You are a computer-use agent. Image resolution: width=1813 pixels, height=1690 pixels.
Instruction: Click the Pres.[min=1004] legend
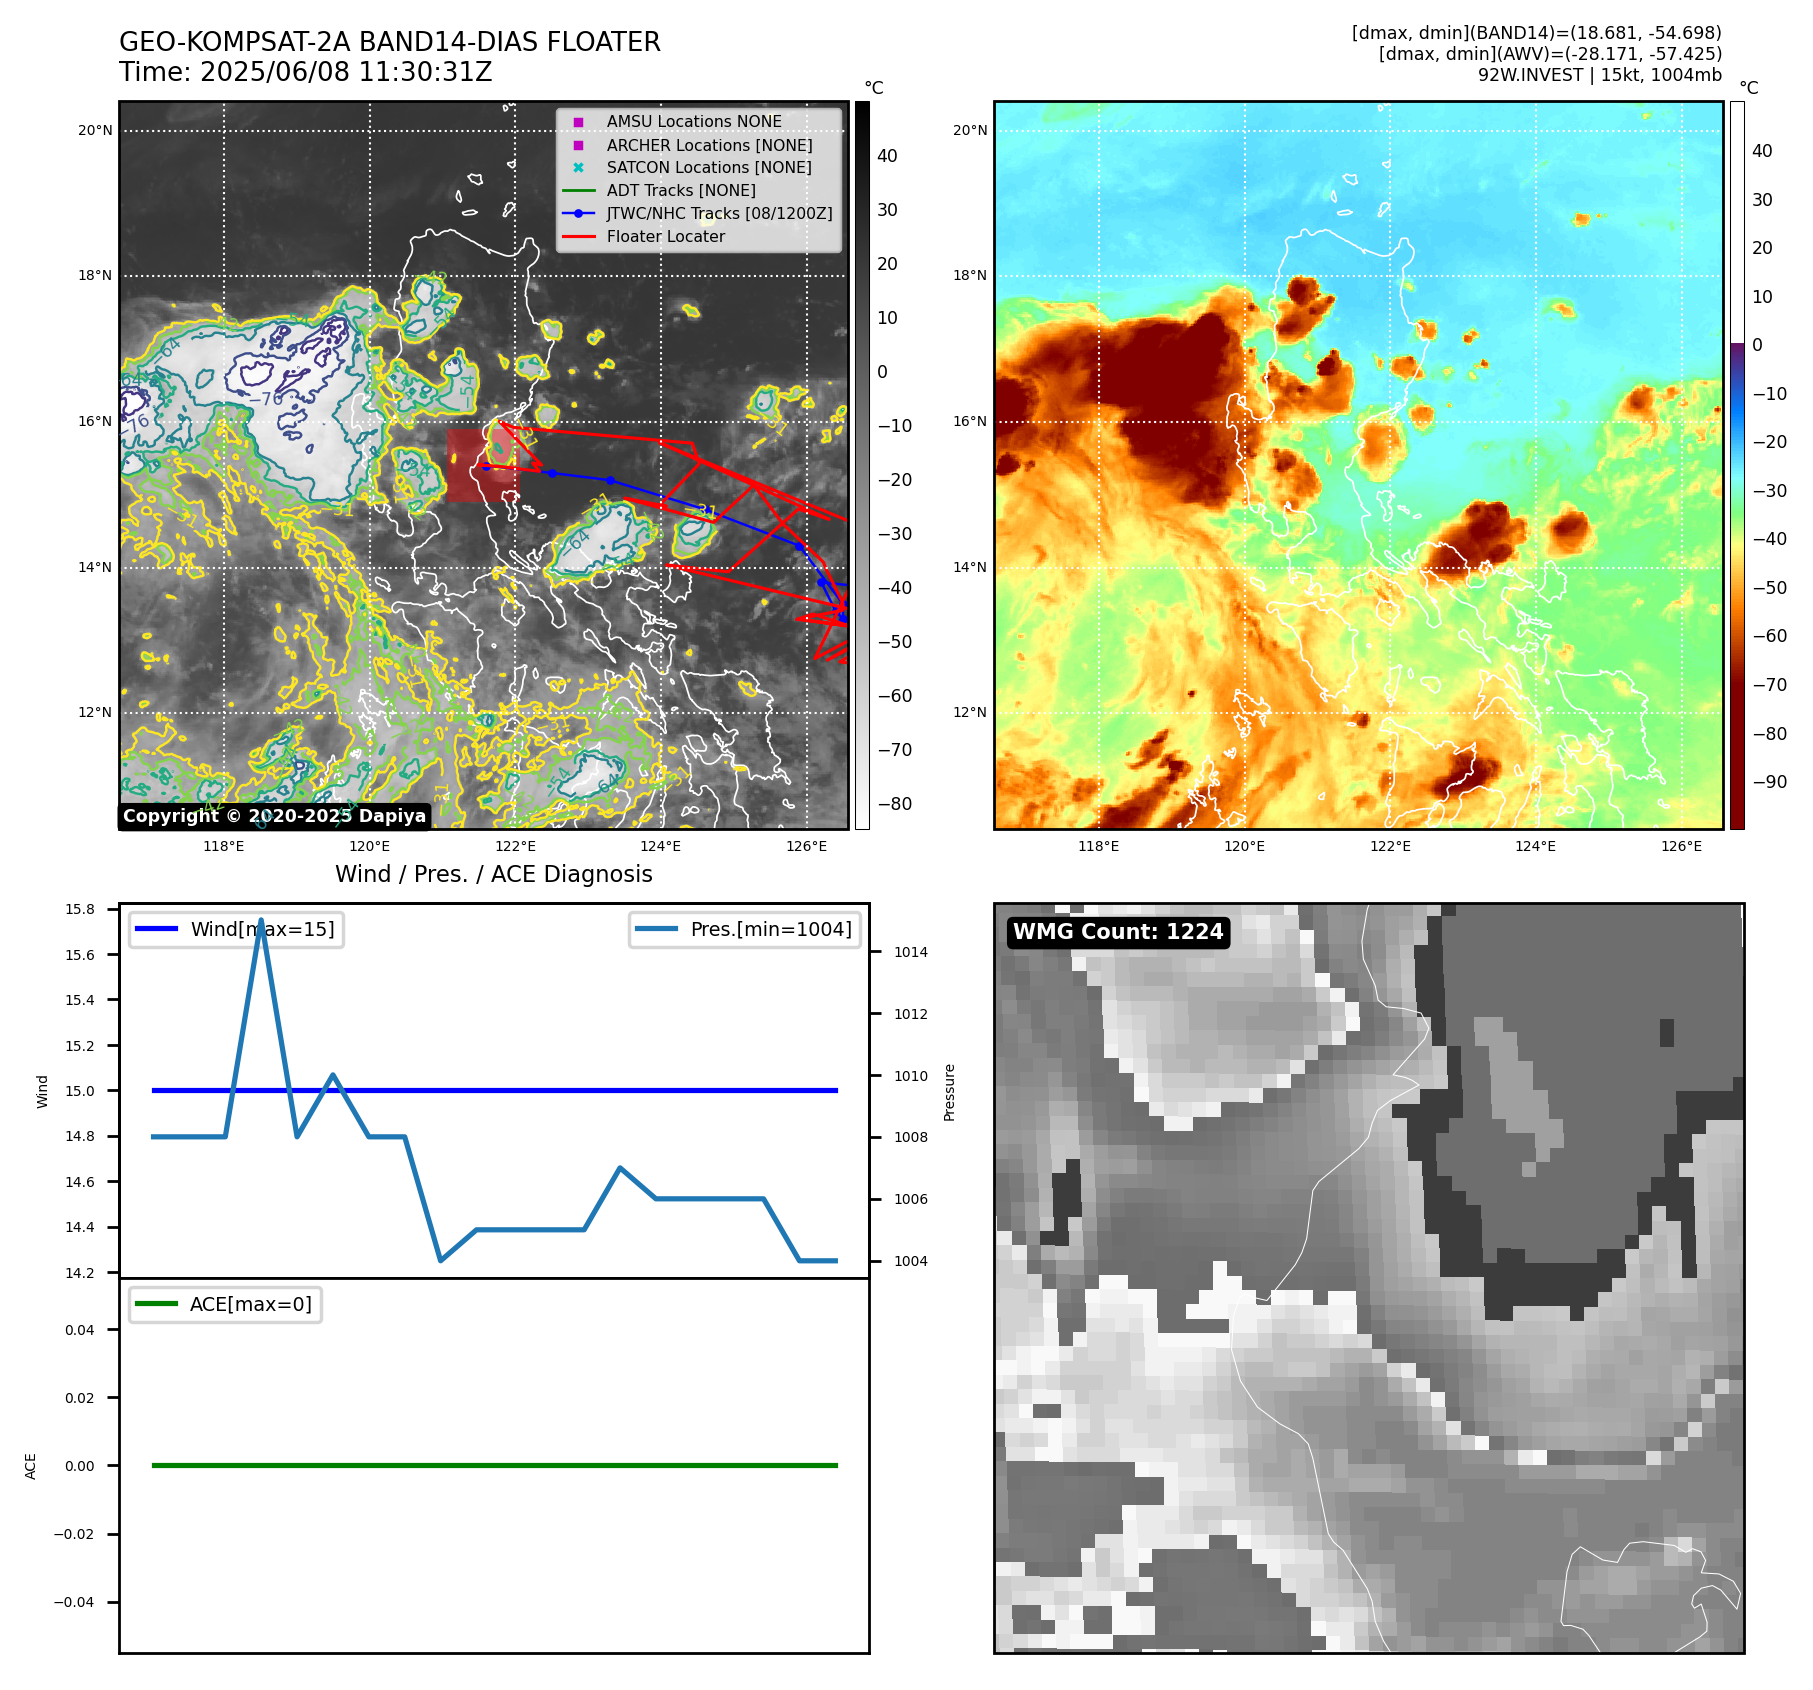(x=745, y=929)
